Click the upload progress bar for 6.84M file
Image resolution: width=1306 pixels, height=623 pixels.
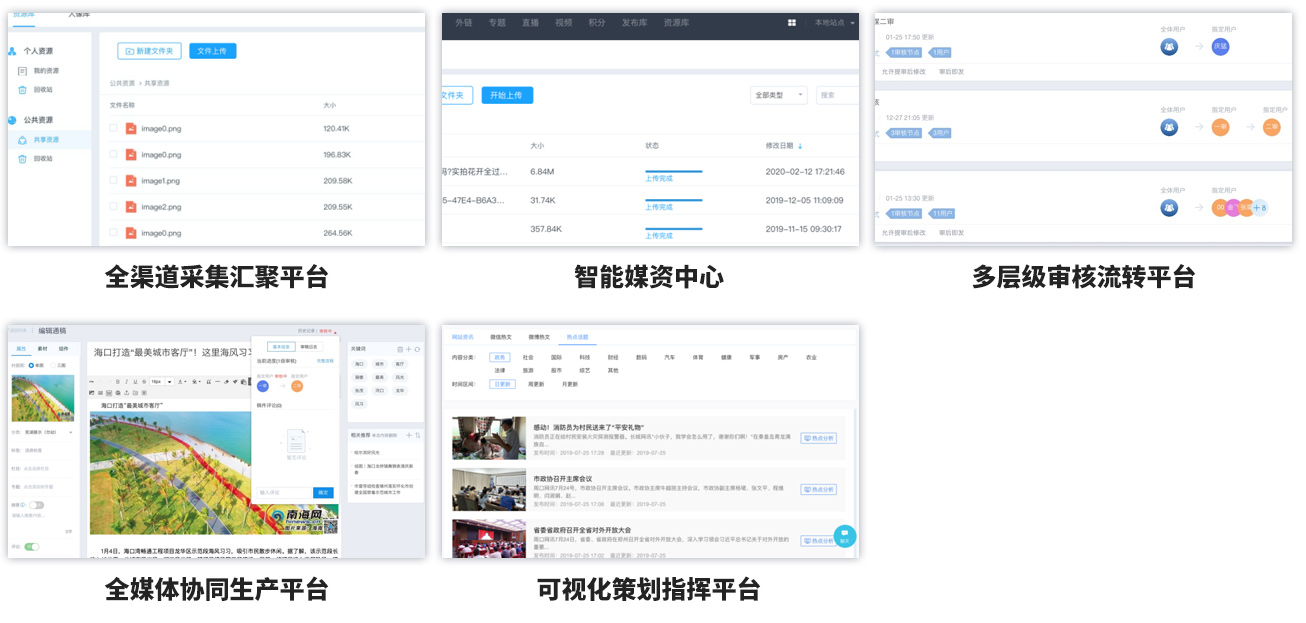pyautogui.click(x=673, y=171)
